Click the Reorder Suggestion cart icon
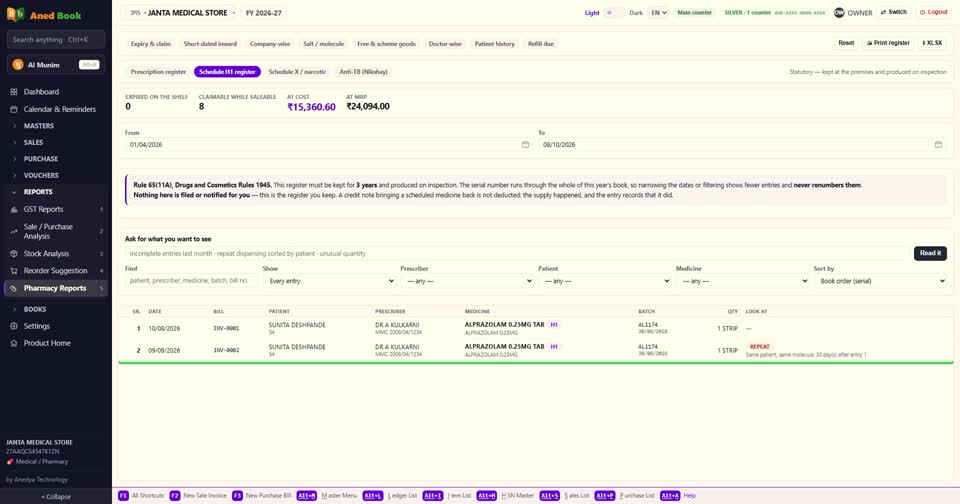This screenshot has width=960, height=504. 13,271
